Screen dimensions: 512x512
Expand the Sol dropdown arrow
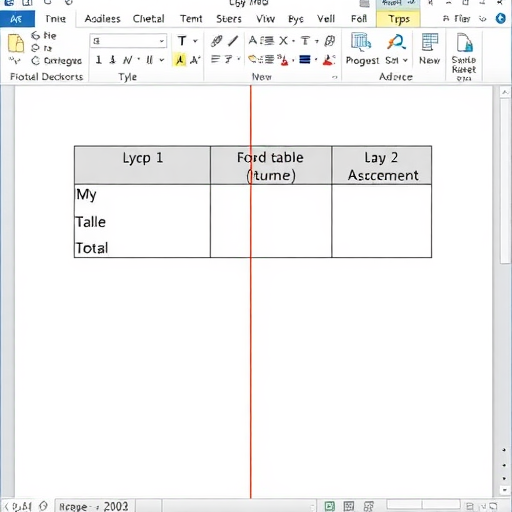[x=405, y=60]
